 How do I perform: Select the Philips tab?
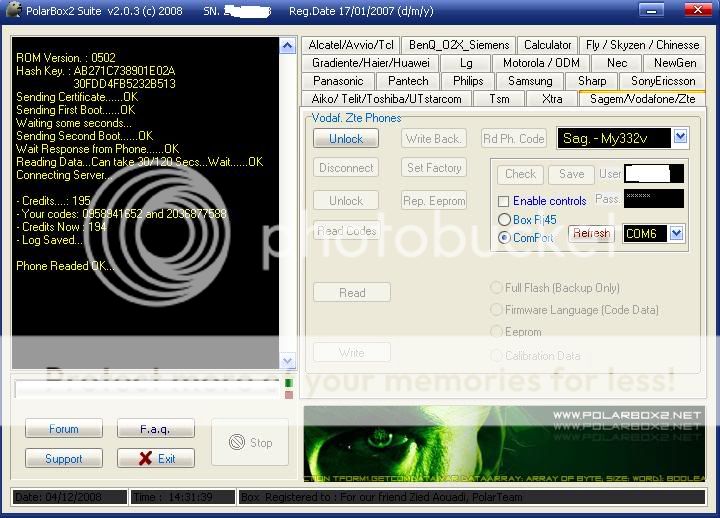click(x=468, y=81)
